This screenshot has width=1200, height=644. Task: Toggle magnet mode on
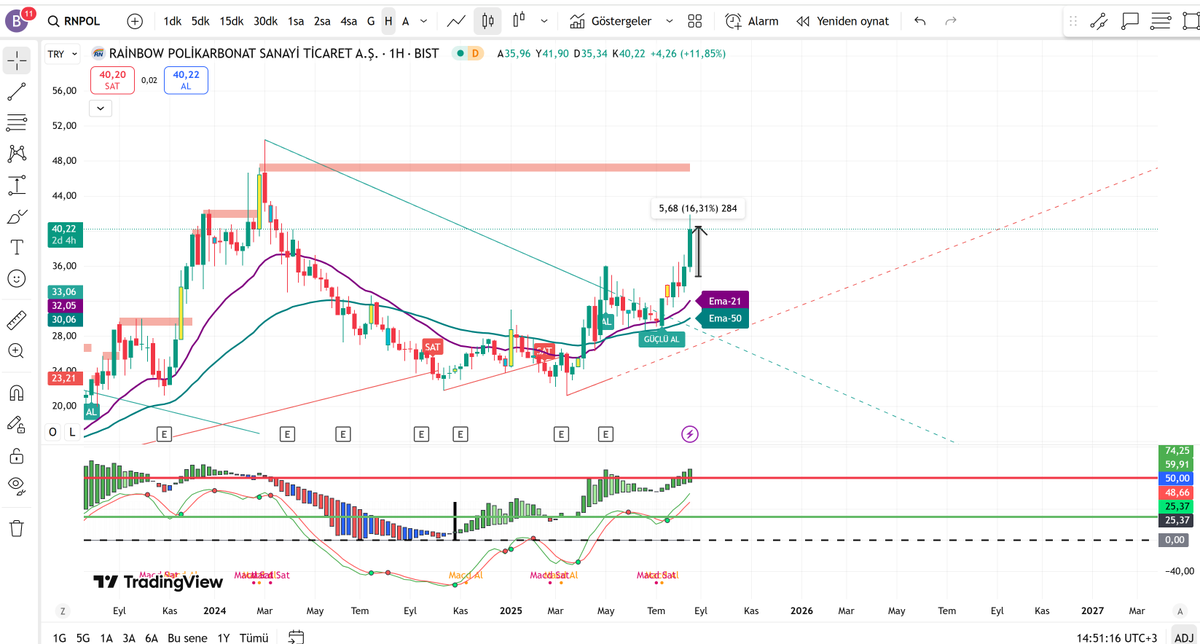click(x=17, y=393)
